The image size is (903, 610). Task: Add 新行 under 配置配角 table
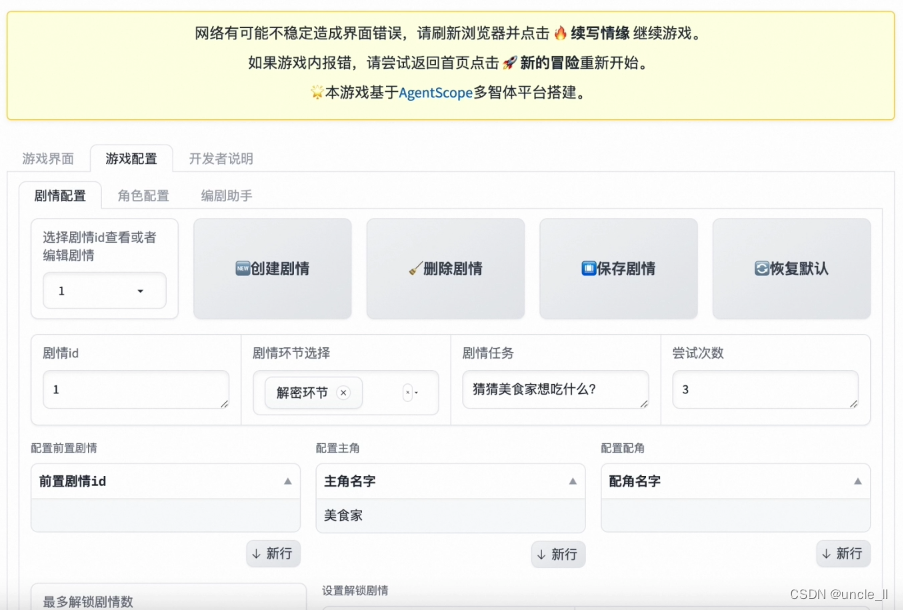[843, 554]
